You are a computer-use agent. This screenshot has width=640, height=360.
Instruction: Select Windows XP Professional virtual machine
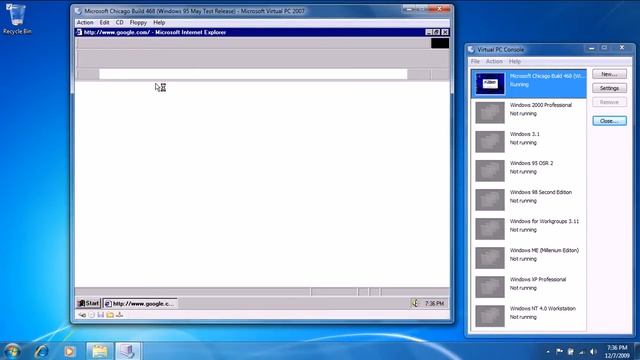(x=529, y=287)
